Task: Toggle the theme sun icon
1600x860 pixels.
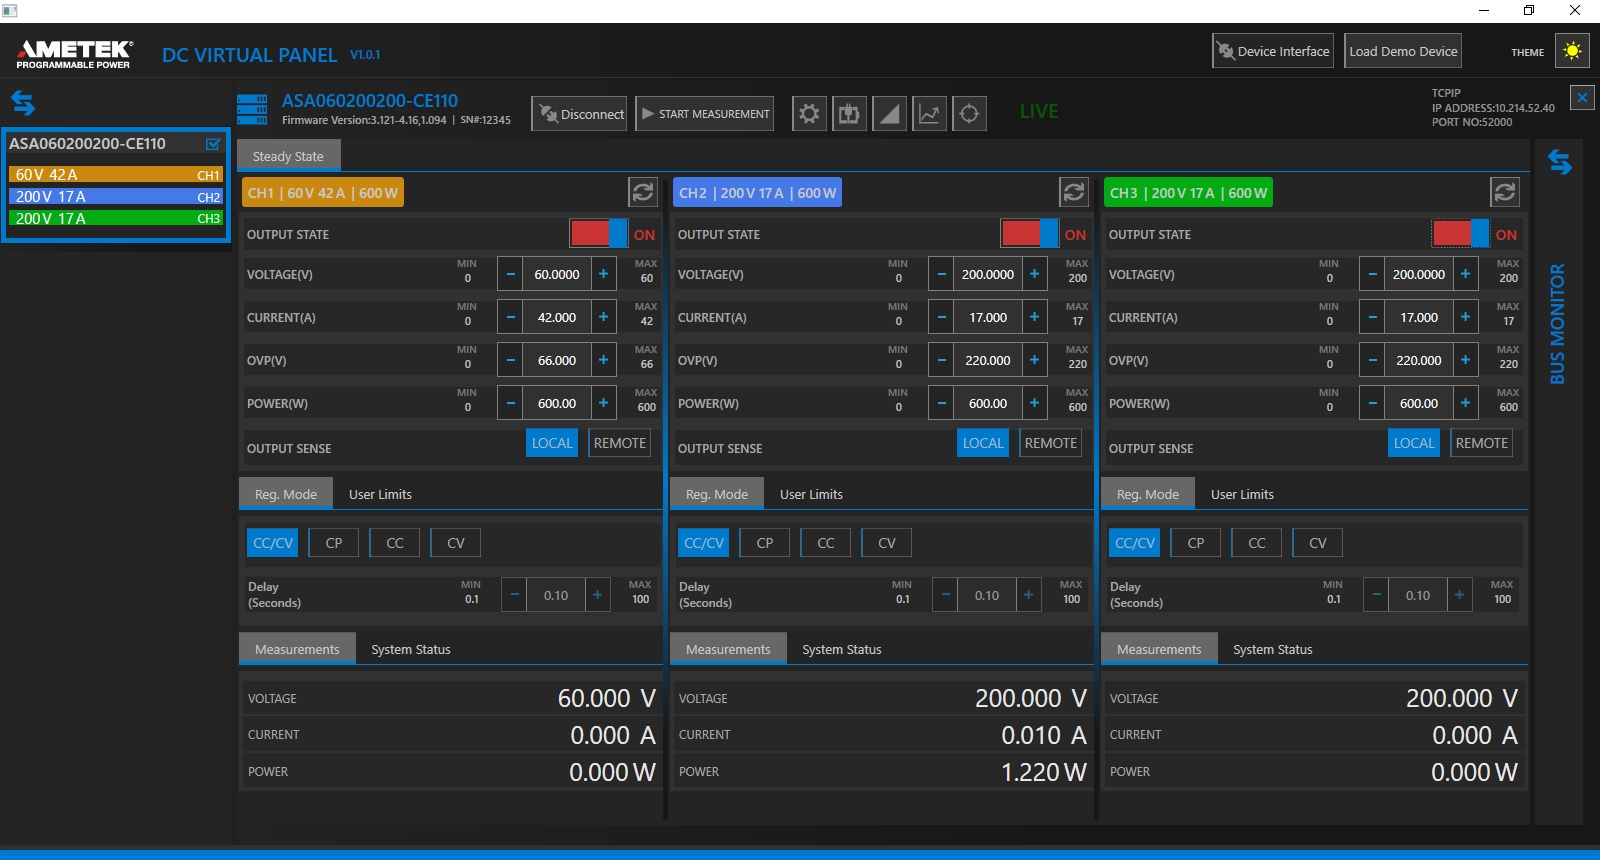Action: tap(1572, 51)
